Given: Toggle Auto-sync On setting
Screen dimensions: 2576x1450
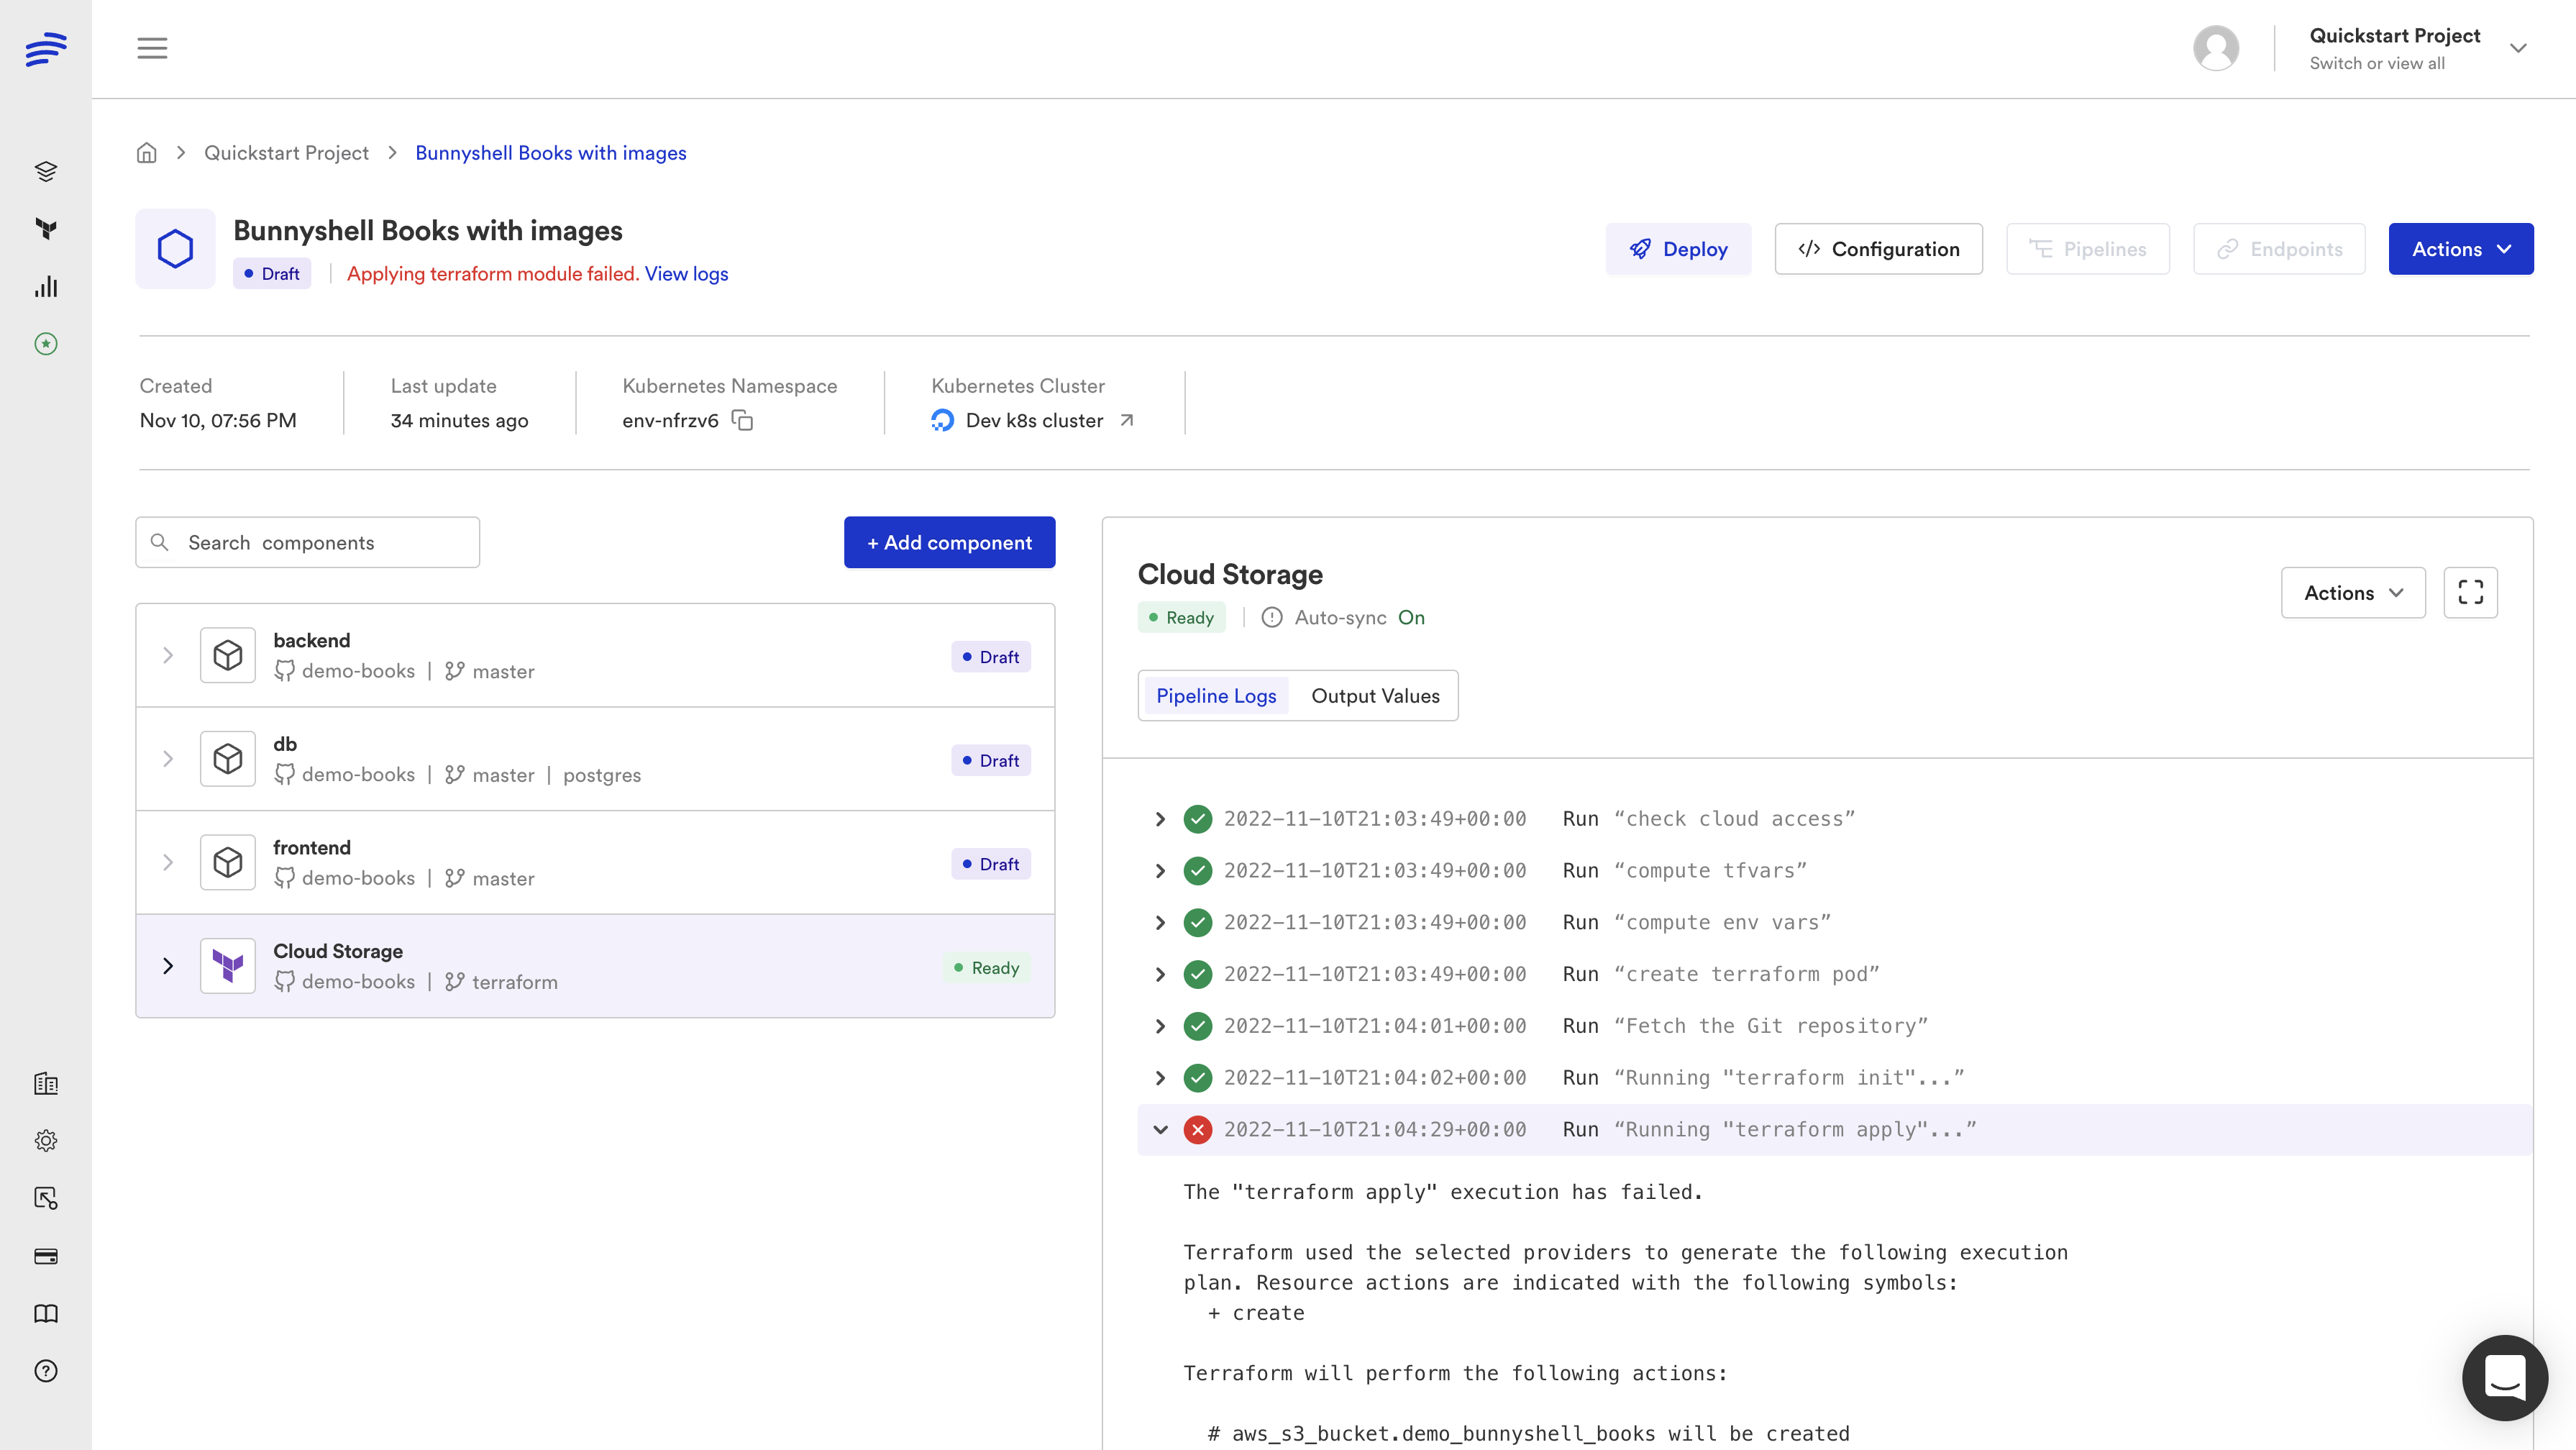Looking at the screenshot, I should (x=1410, y=618).
